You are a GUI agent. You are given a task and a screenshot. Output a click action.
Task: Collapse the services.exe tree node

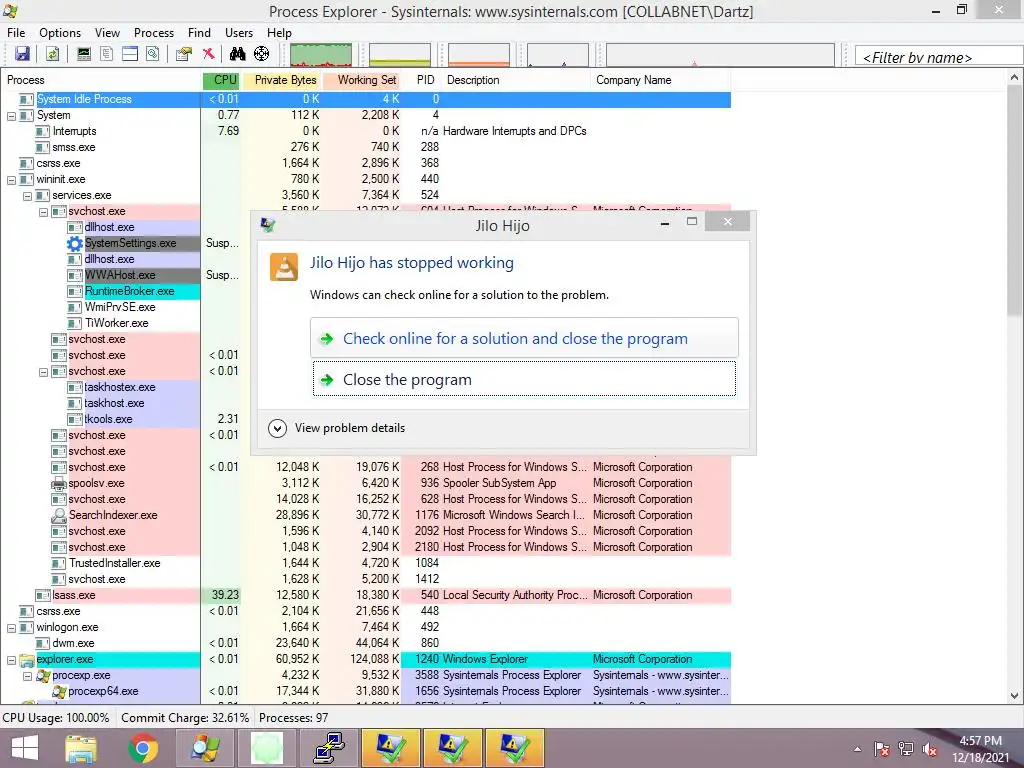(27, 196)
